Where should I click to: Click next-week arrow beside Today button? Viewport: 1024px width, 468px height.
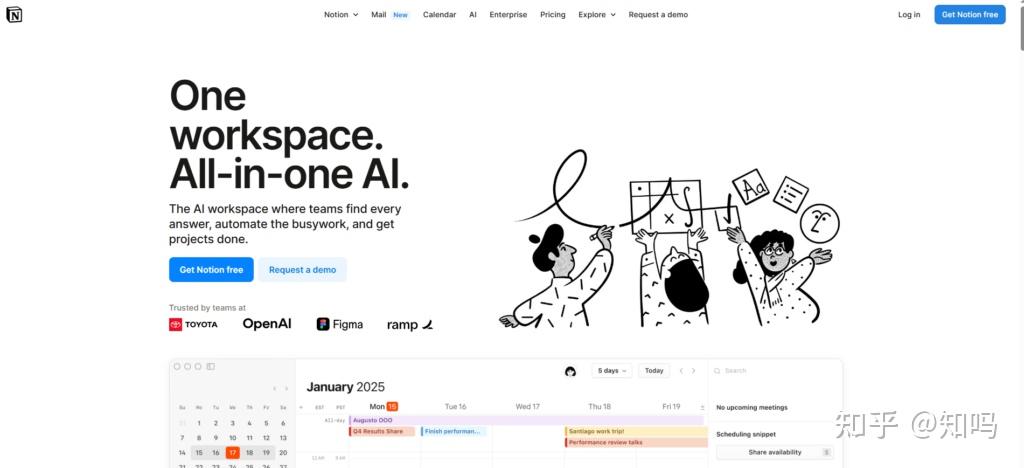tap(694, 371)
